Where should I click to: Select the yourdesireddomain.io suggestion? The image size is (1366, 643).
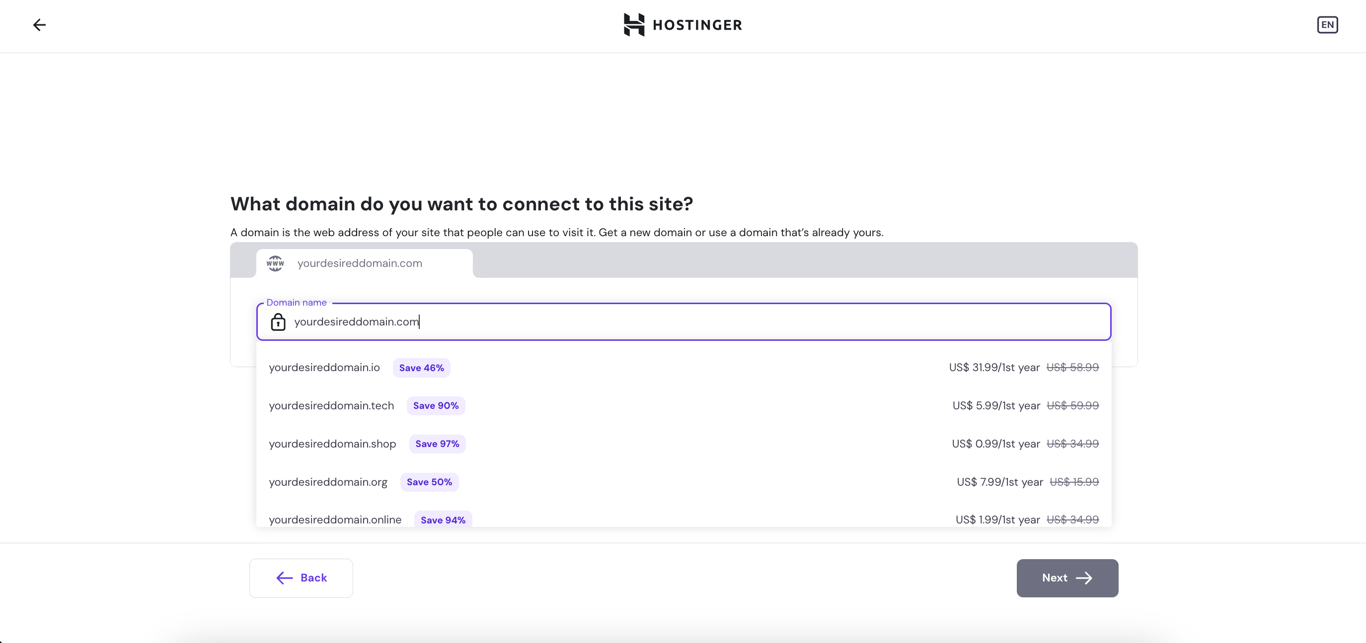[x=324, y=367]
